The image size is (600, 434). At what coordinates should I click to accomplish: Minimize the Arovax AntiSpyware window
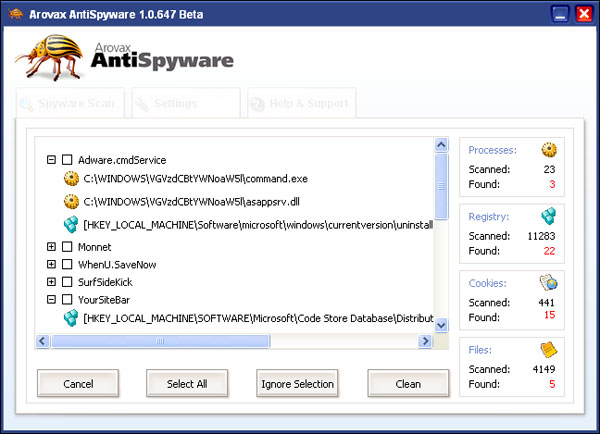560,14
